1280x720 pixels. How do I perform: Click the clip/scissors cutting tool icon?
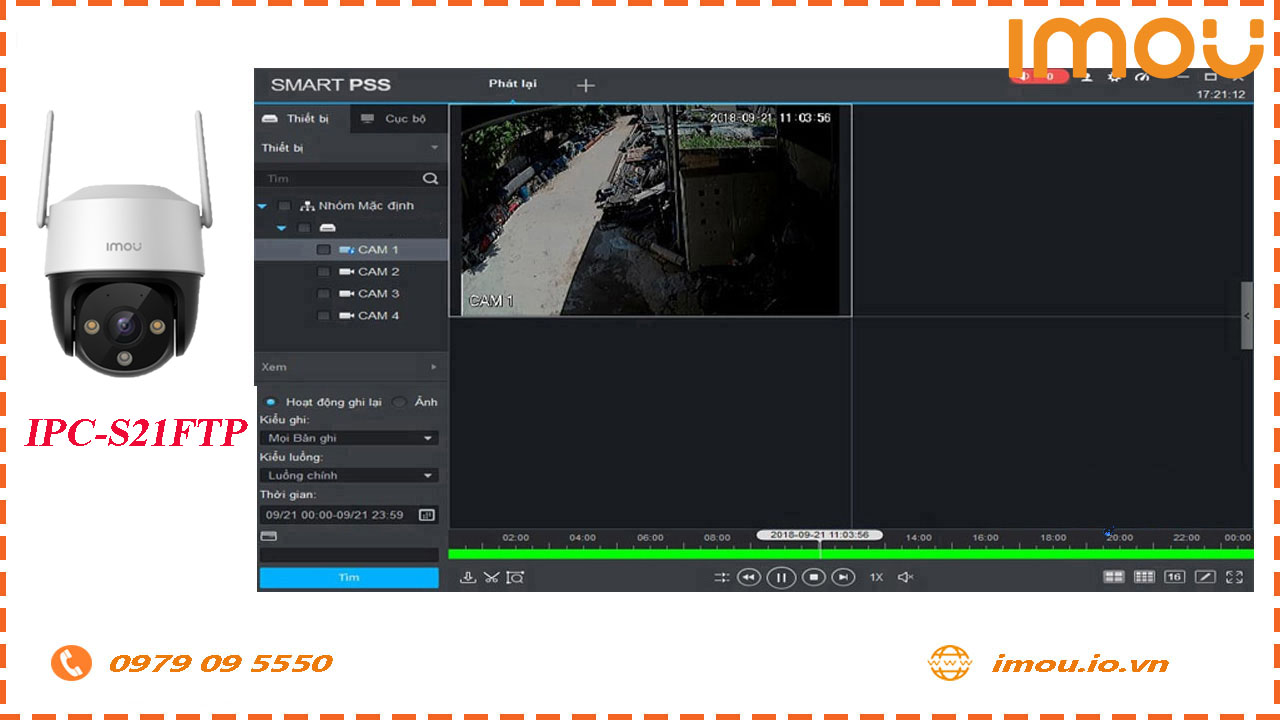click(x=492, y=577)
